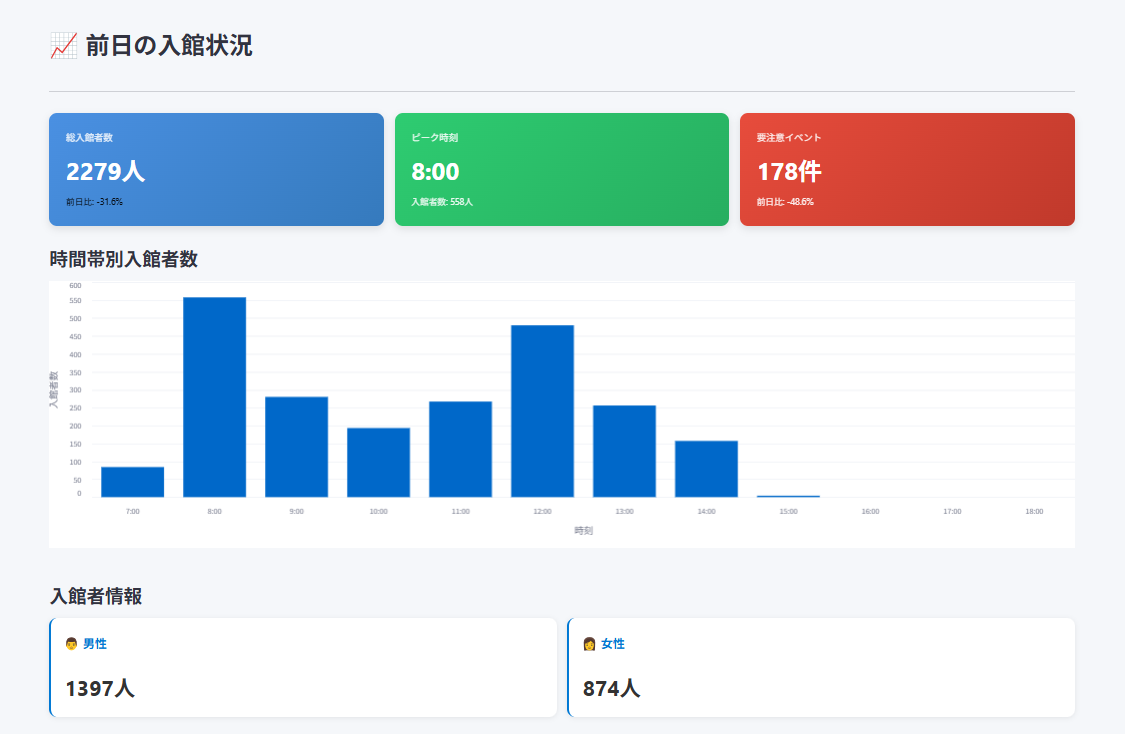
Task: Click the male emoji icon beside 男性
Action: point(71,644)
